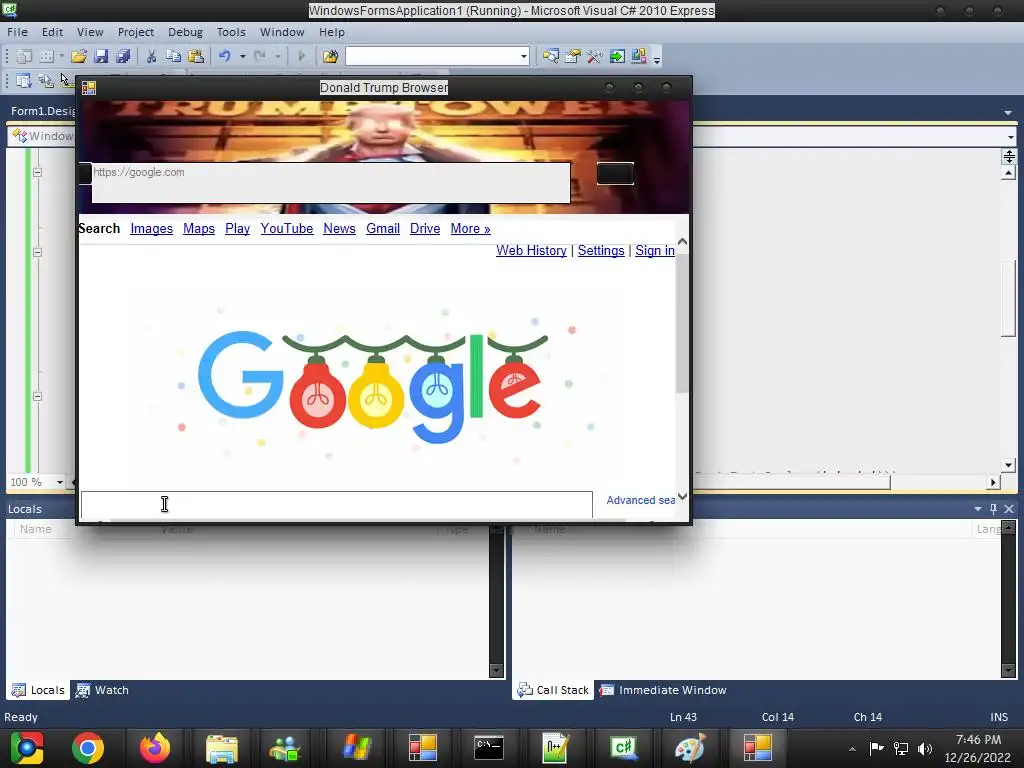The image size is (1024, 768).
Task: Open the Edit menu
Action: 52,32
